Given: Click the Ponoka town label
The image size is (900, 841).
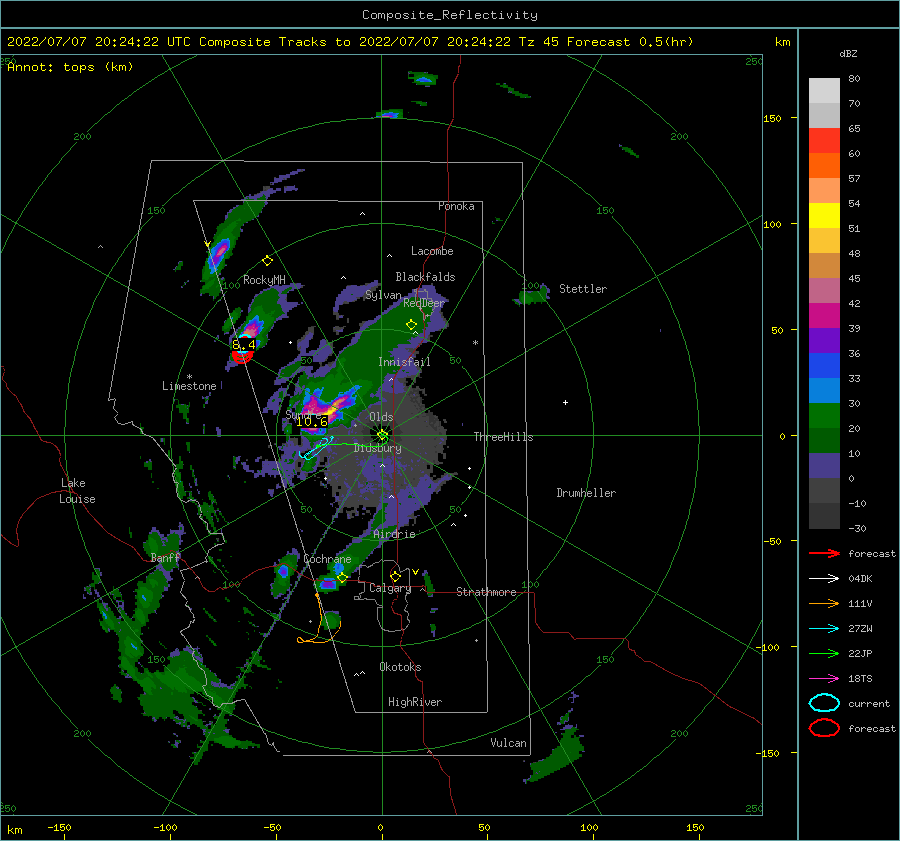Looking at the screenshot, I should pyautogui.click(x=456, y=206).
